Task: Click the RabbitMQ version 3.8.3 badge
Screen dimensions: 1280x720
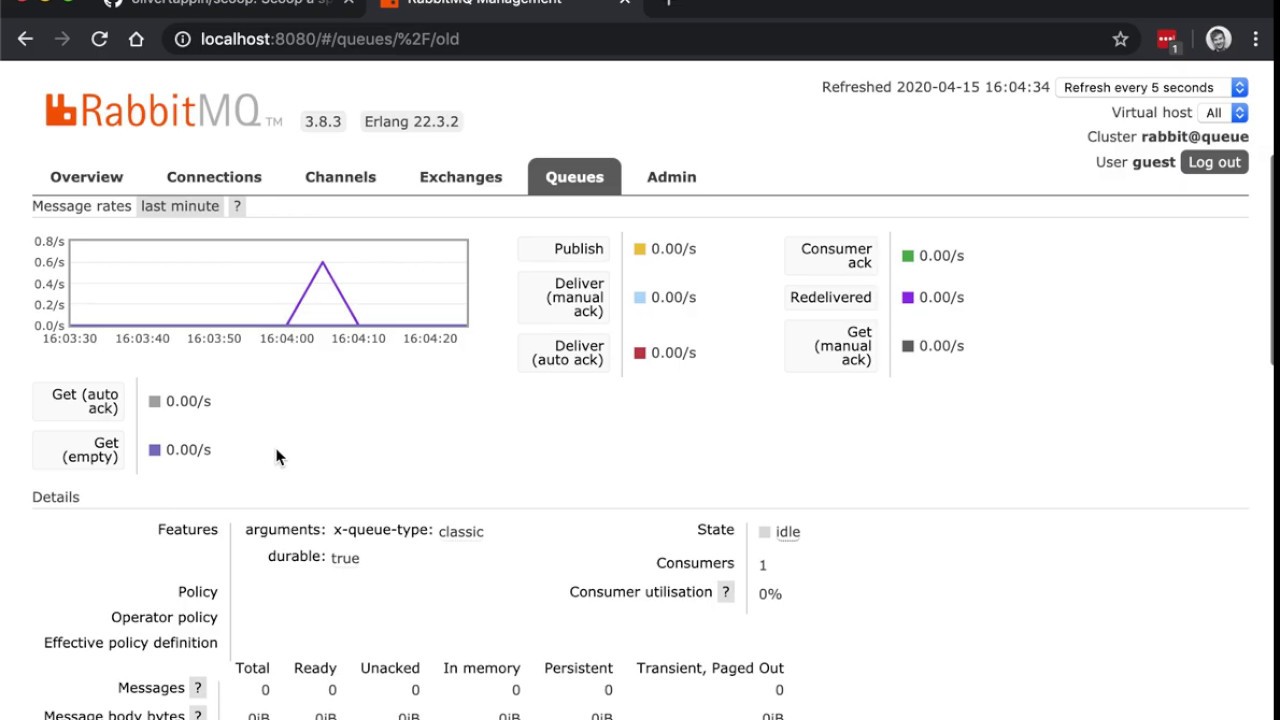Action: click(323, 122)
